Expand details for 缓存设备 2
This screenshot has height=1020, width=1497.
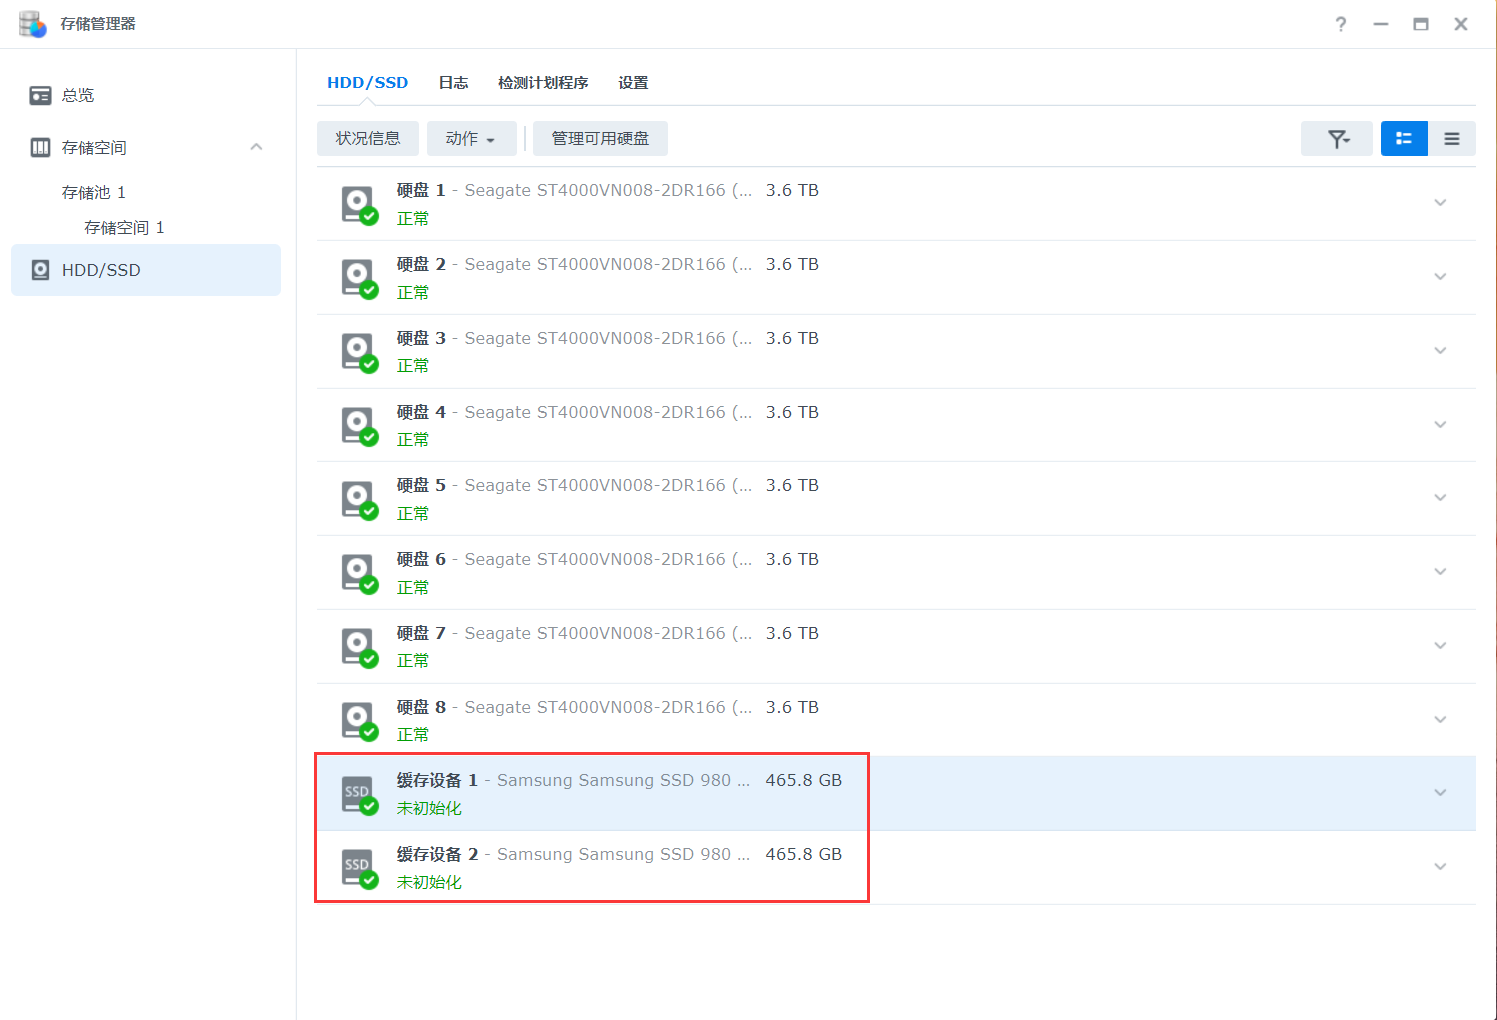(1440, 867)
